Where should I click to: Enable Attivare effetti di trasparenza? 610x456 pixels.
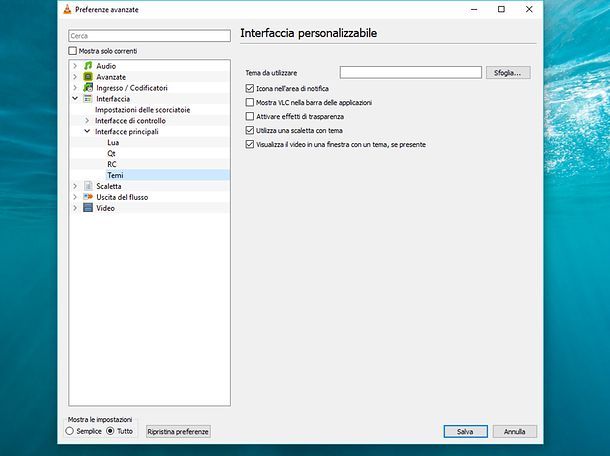pos(250,116)
